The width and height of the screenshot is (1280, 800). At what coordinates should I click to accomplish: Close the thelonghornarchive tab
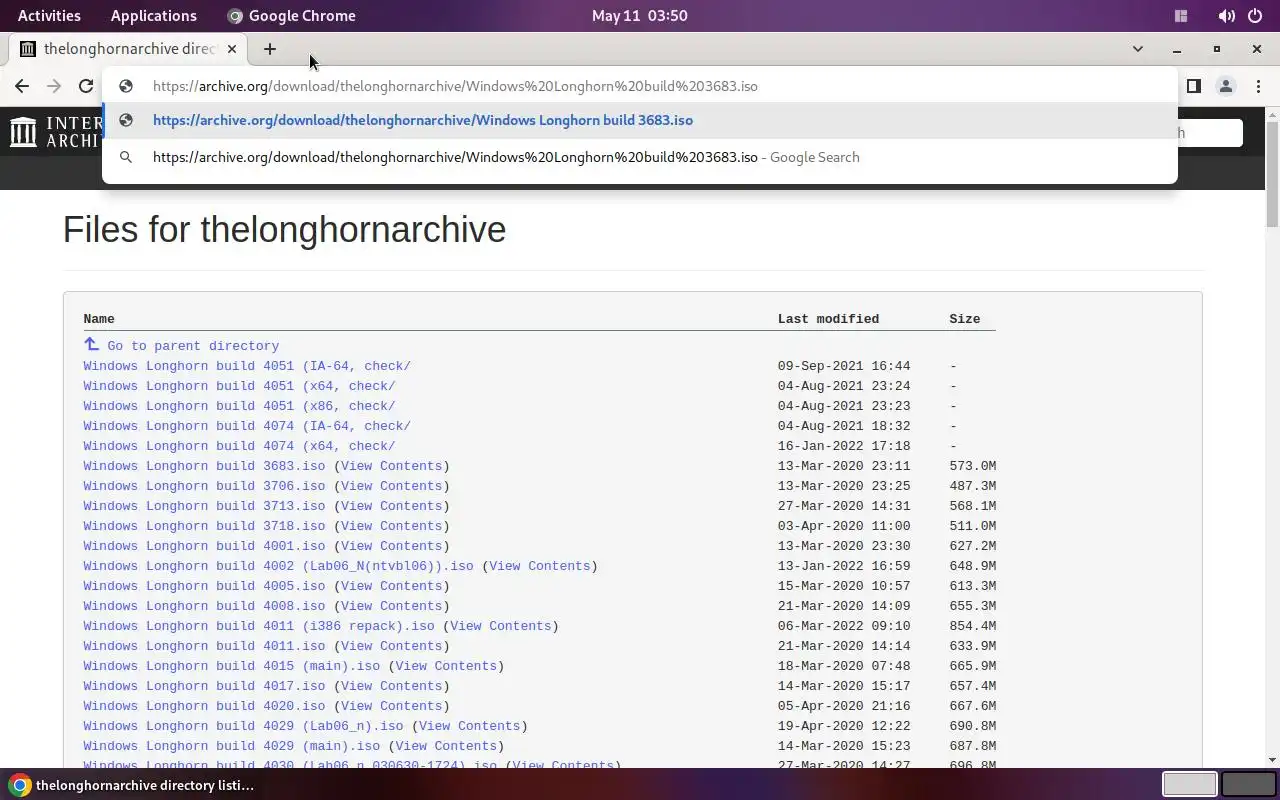coord(232,49)
